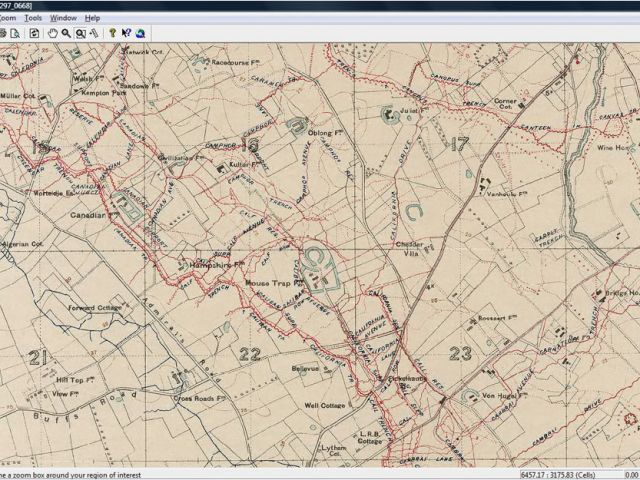The height and width of the screenshot is (480, 640).
Task: Open the Window menu
Action: pyautogui.click(x=63, y=18)
